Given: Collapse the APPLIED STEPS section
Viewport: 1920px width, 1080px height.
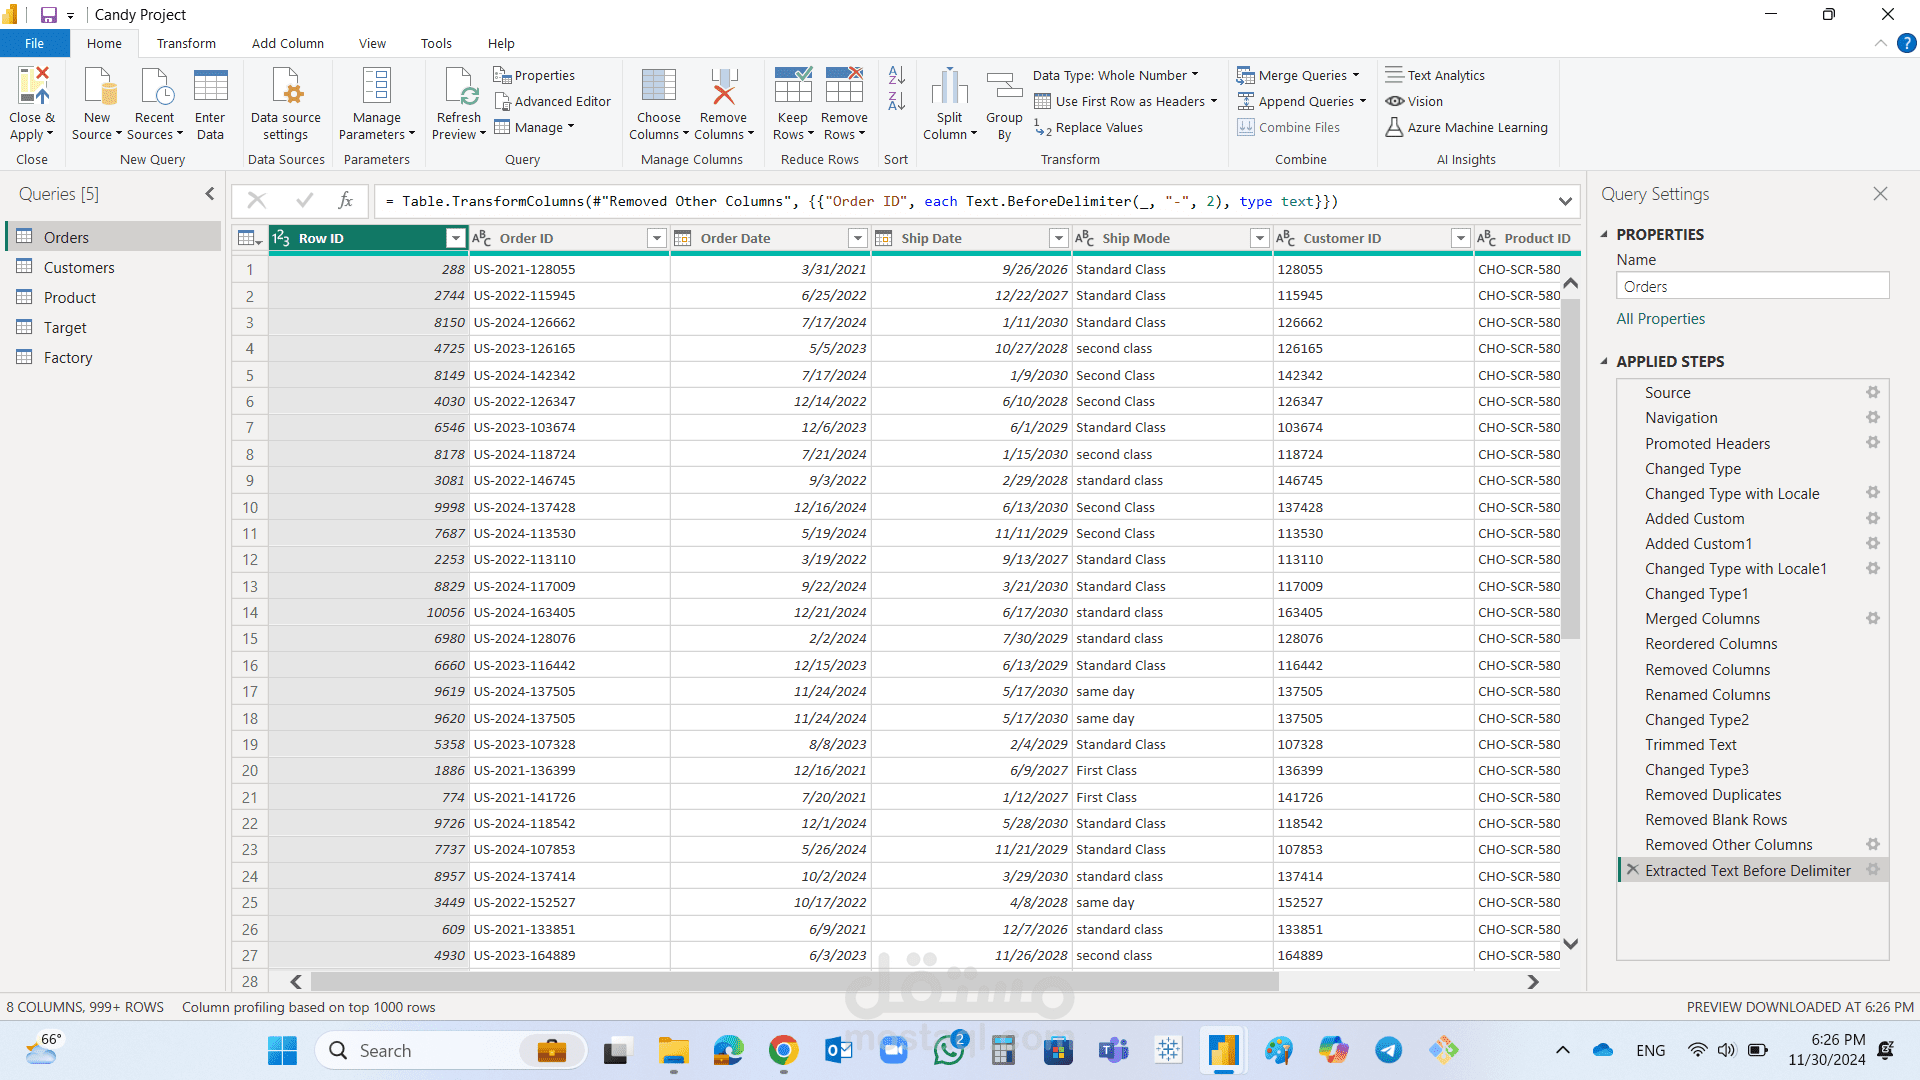Looking at the screenshot, I should [x=1604, y=361].
